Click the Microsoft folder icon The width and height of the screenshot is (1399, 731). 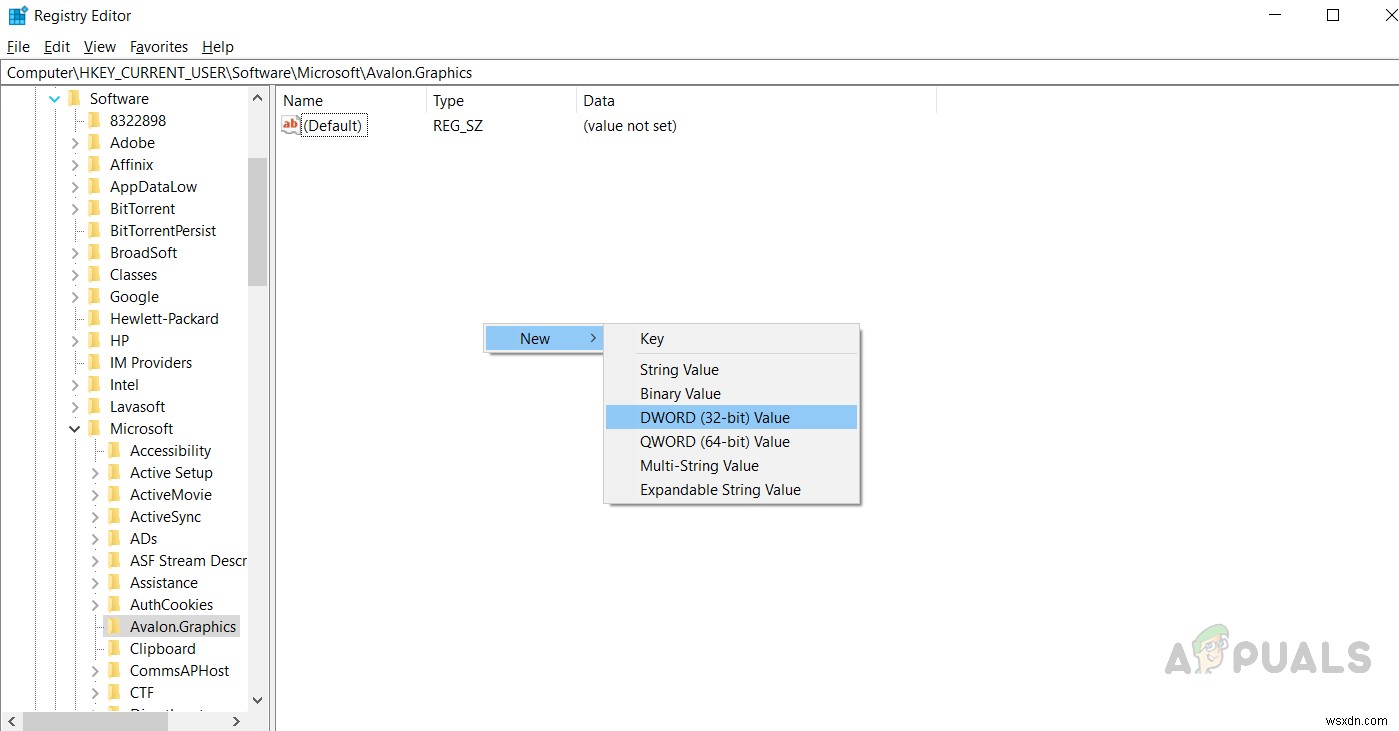point(94,428)
